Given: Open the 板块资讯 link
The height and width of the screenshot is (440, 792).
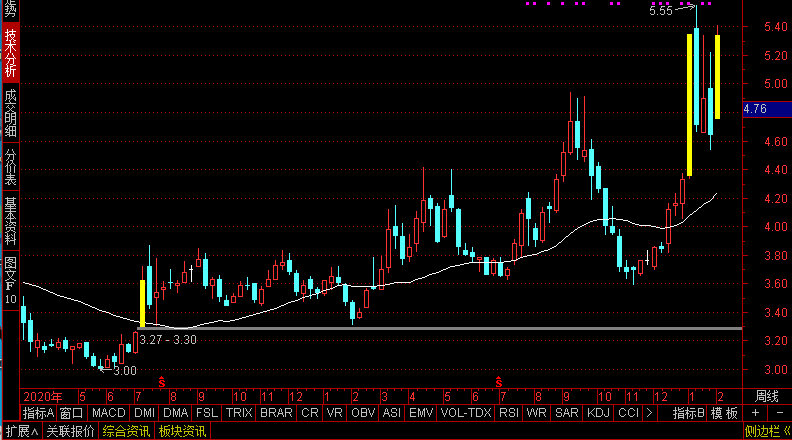Looking at the screenshot, I should point(182,432).
